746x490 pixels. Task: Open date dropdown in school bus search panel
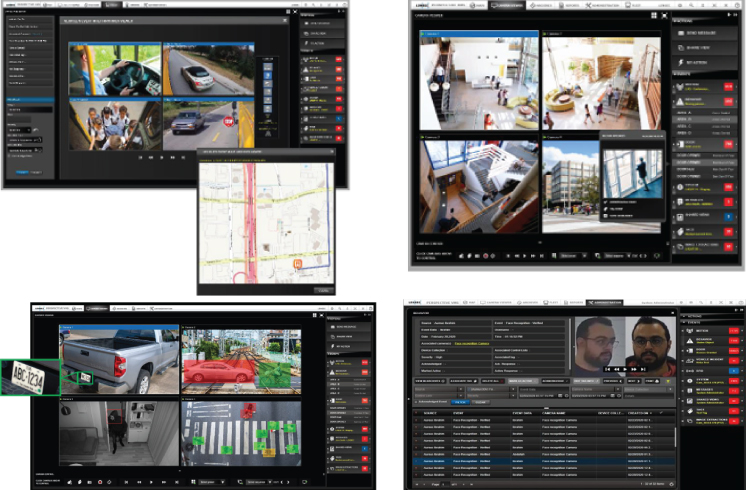pyautogui.click(x=28, y=130)
